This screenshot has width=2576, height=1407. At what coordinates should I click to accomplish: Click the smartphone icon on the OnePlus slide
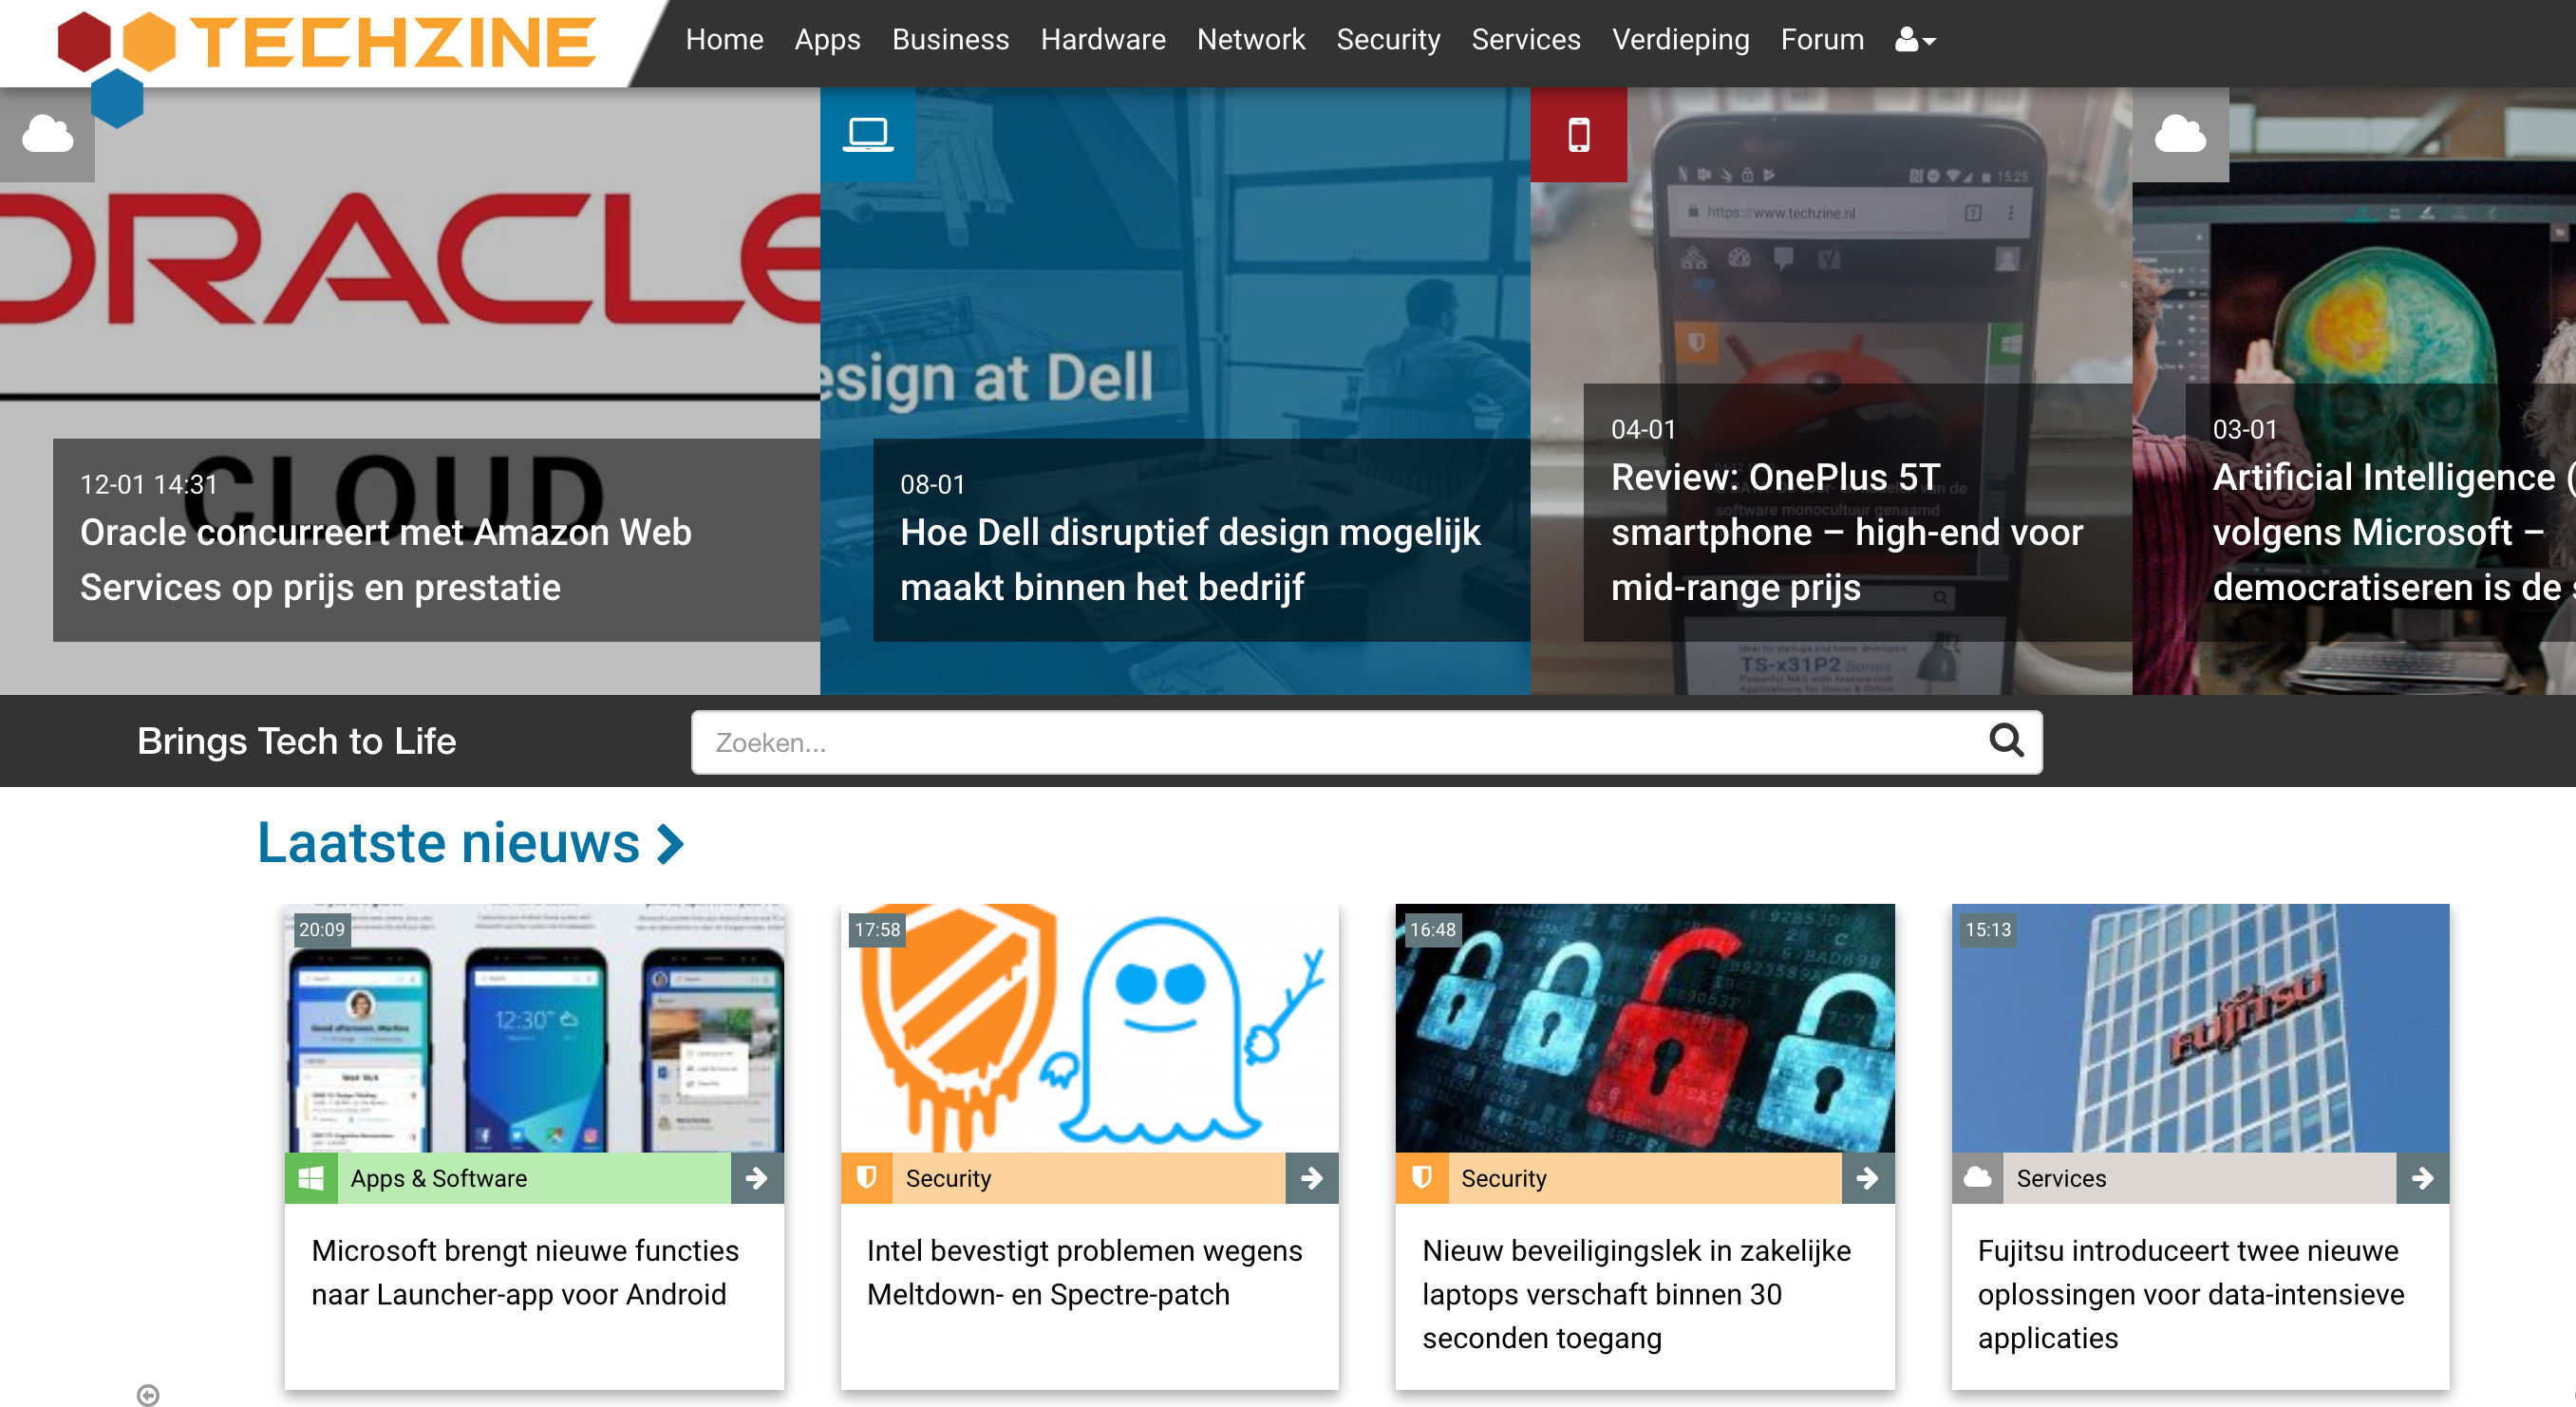click(x=1578, y=134)
